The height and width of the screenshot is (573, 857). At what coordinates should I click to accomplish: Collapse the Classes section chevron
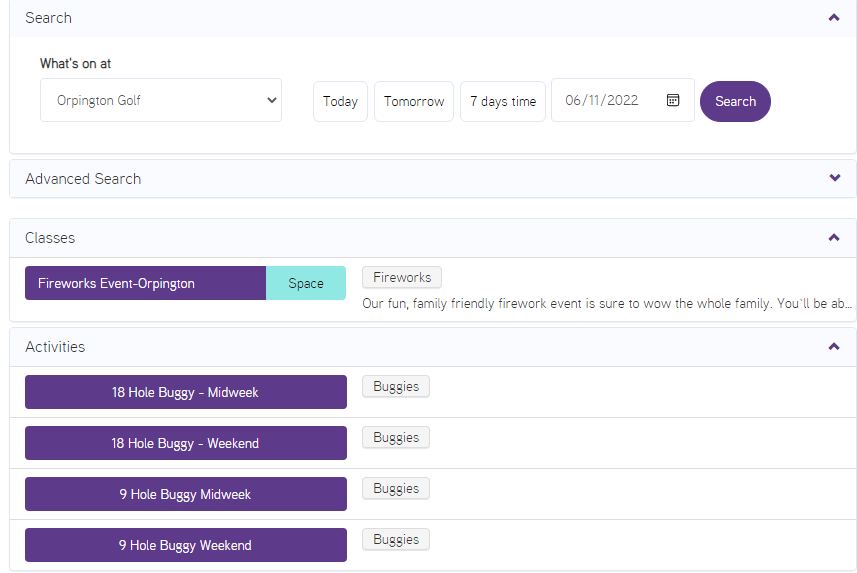point(834,238)
